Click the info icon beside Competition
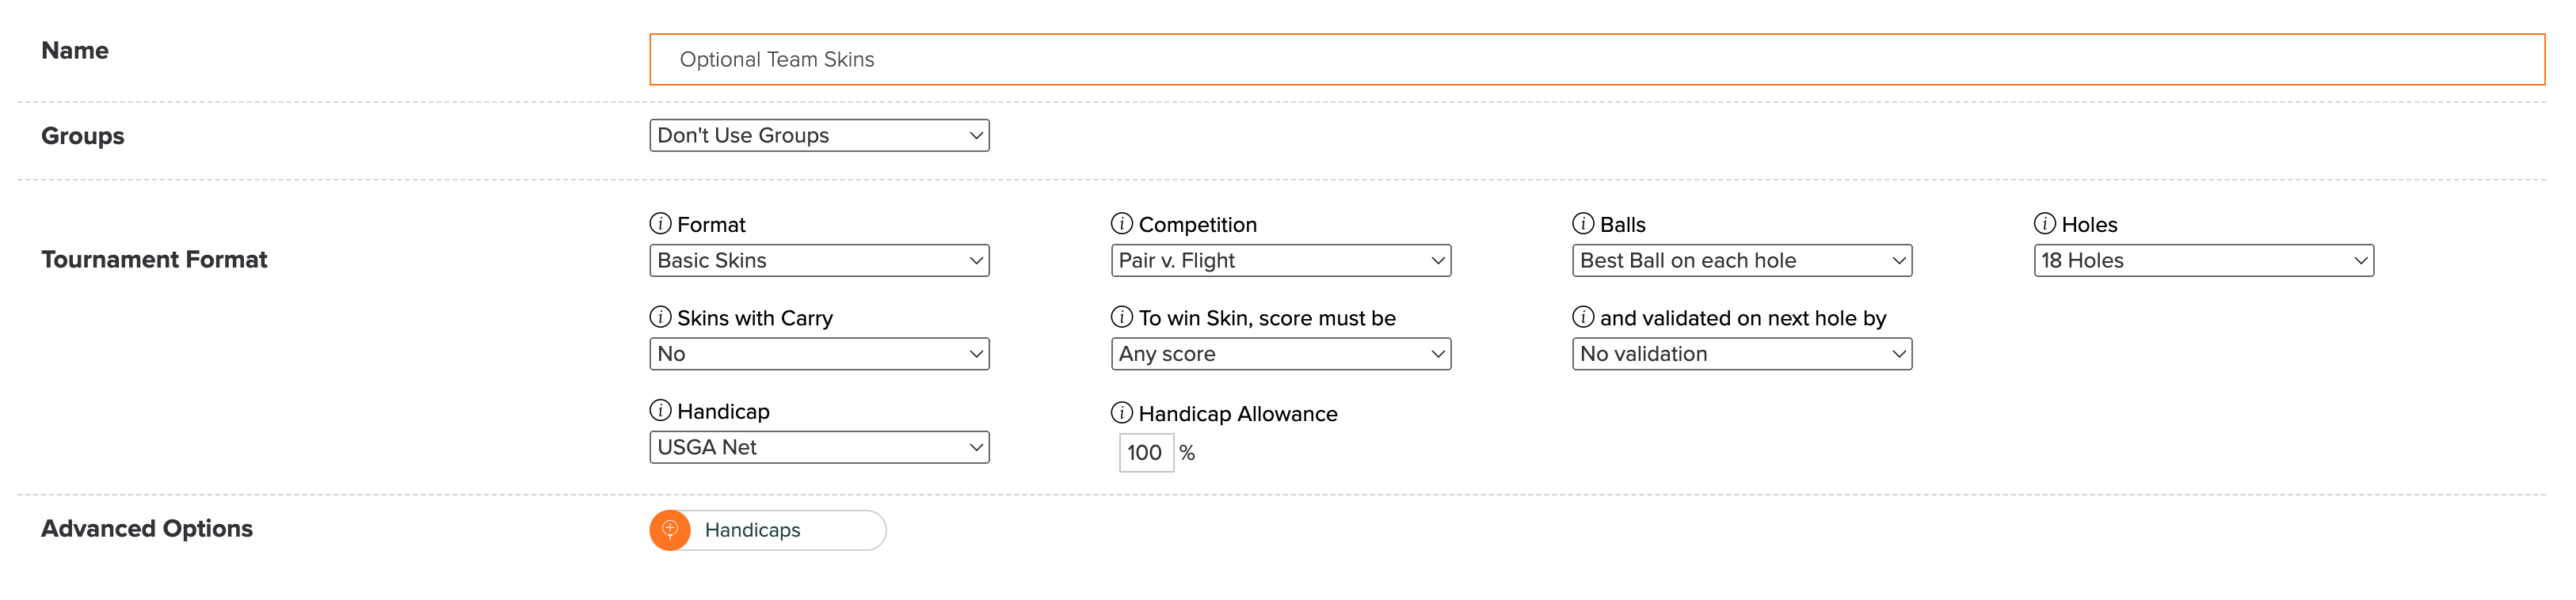The image size is (2576, 600). [x=1122, y=223]
